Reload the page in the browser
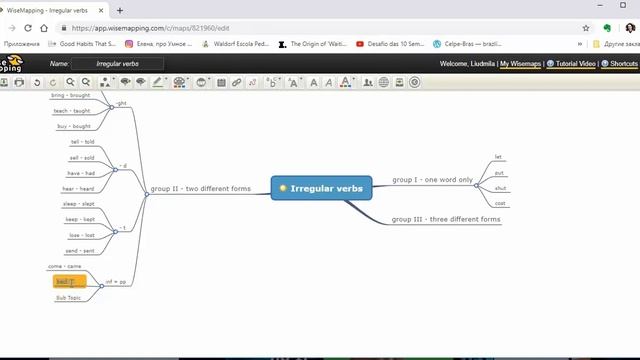 (28, 28)
